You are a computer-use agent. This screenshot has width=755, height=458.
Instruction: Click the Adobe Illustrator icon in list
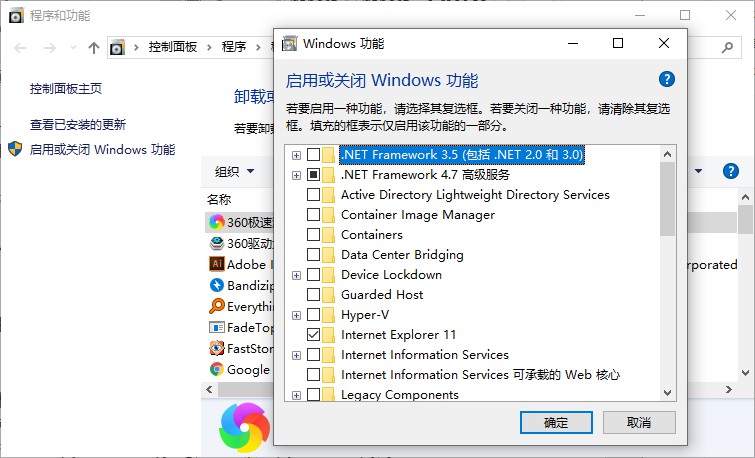click(216, 264)
